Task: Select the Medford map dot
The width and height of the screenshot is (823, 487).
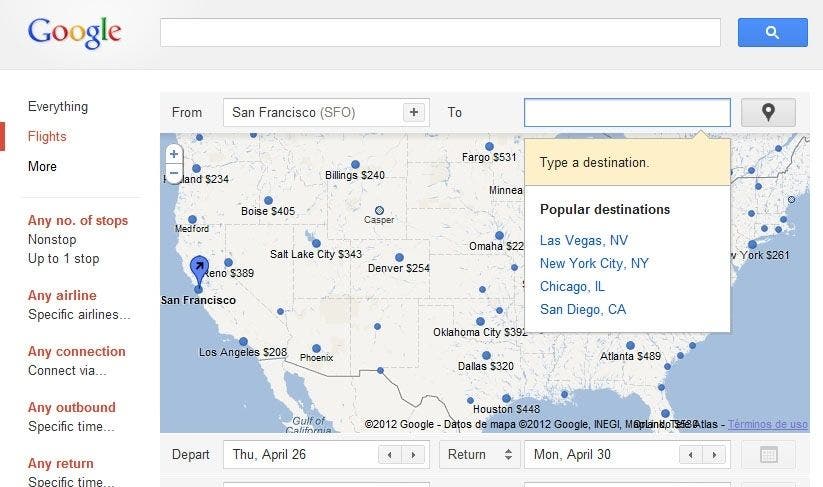Action: pyautogui.click(x=192, y=219)
